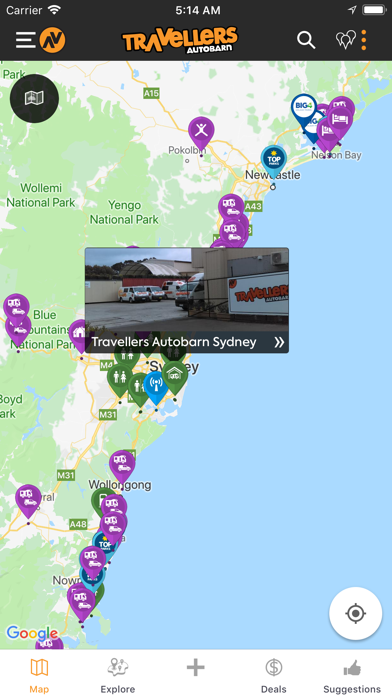Screen dimensions: 392x696
Task: Open the orange three-dot overflow menu
Action: pos(364,40)
